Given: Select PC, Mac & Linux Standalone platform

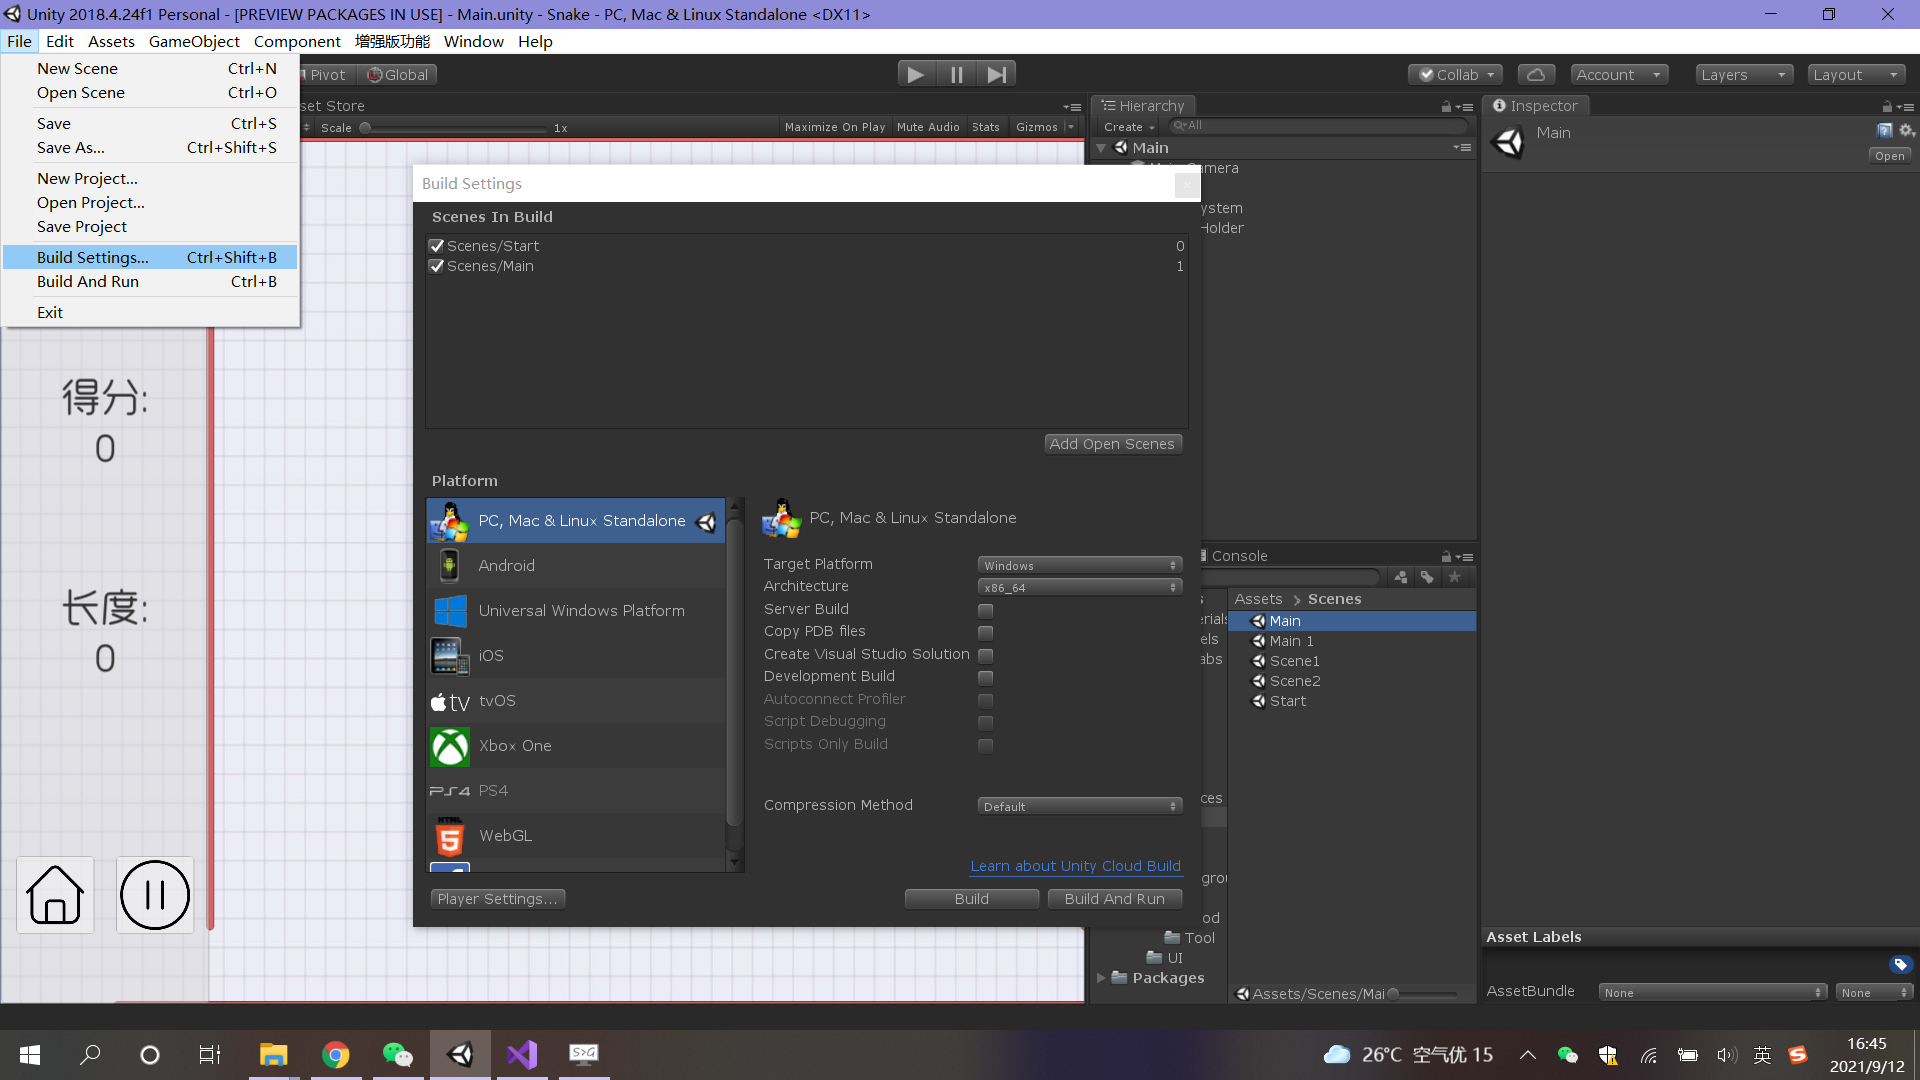Looking at the screenshot, I should [x=576, y=521].
